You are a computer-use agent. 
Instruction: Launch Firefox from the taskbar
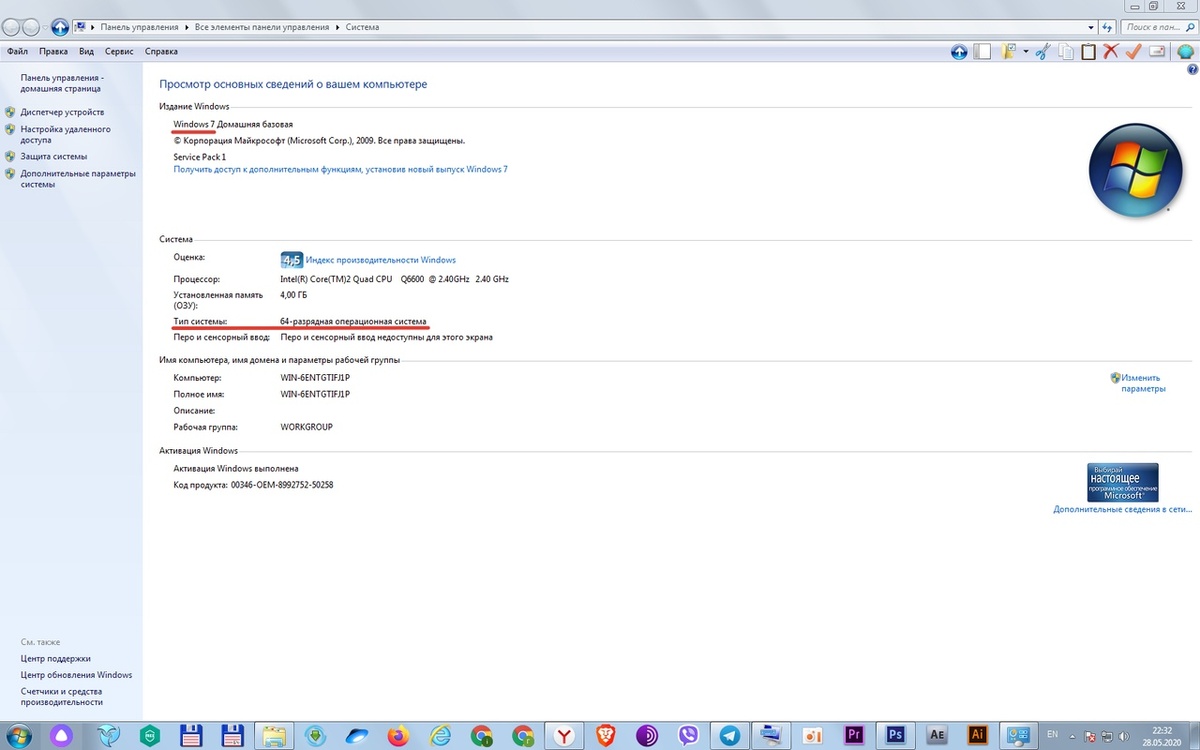point(399,736)
